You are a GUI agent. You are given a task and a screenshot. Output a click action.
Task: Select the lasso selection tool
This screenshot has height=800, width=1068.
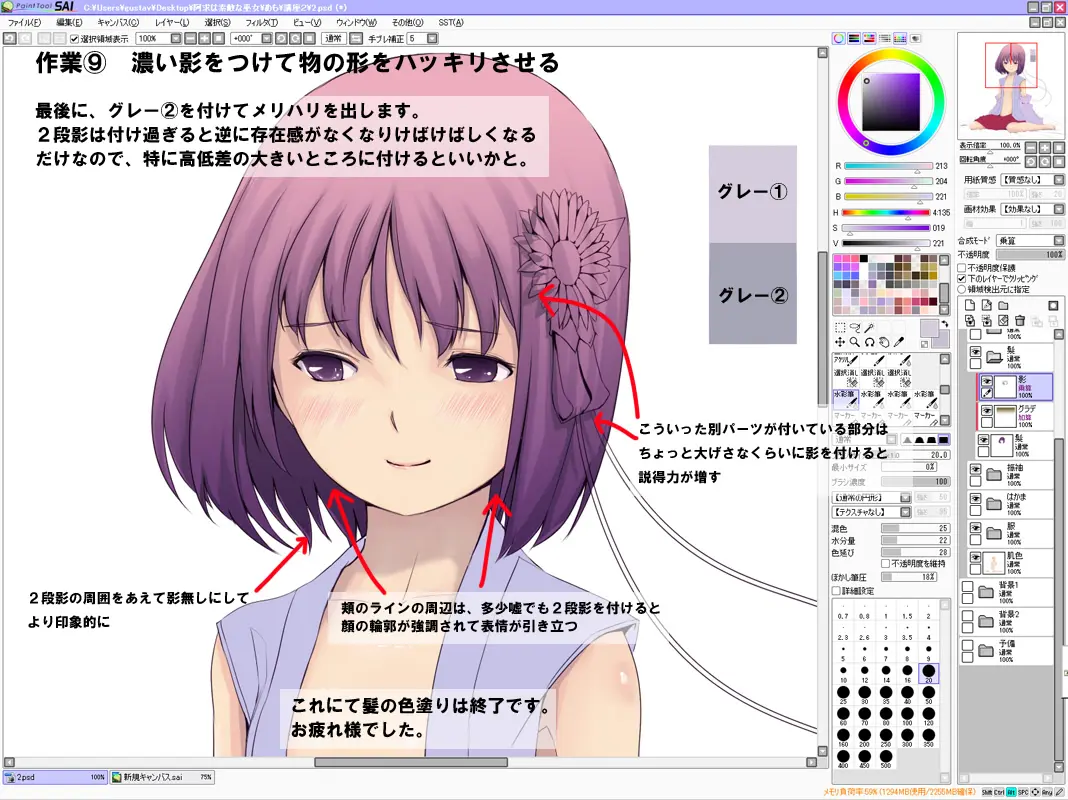855,327
